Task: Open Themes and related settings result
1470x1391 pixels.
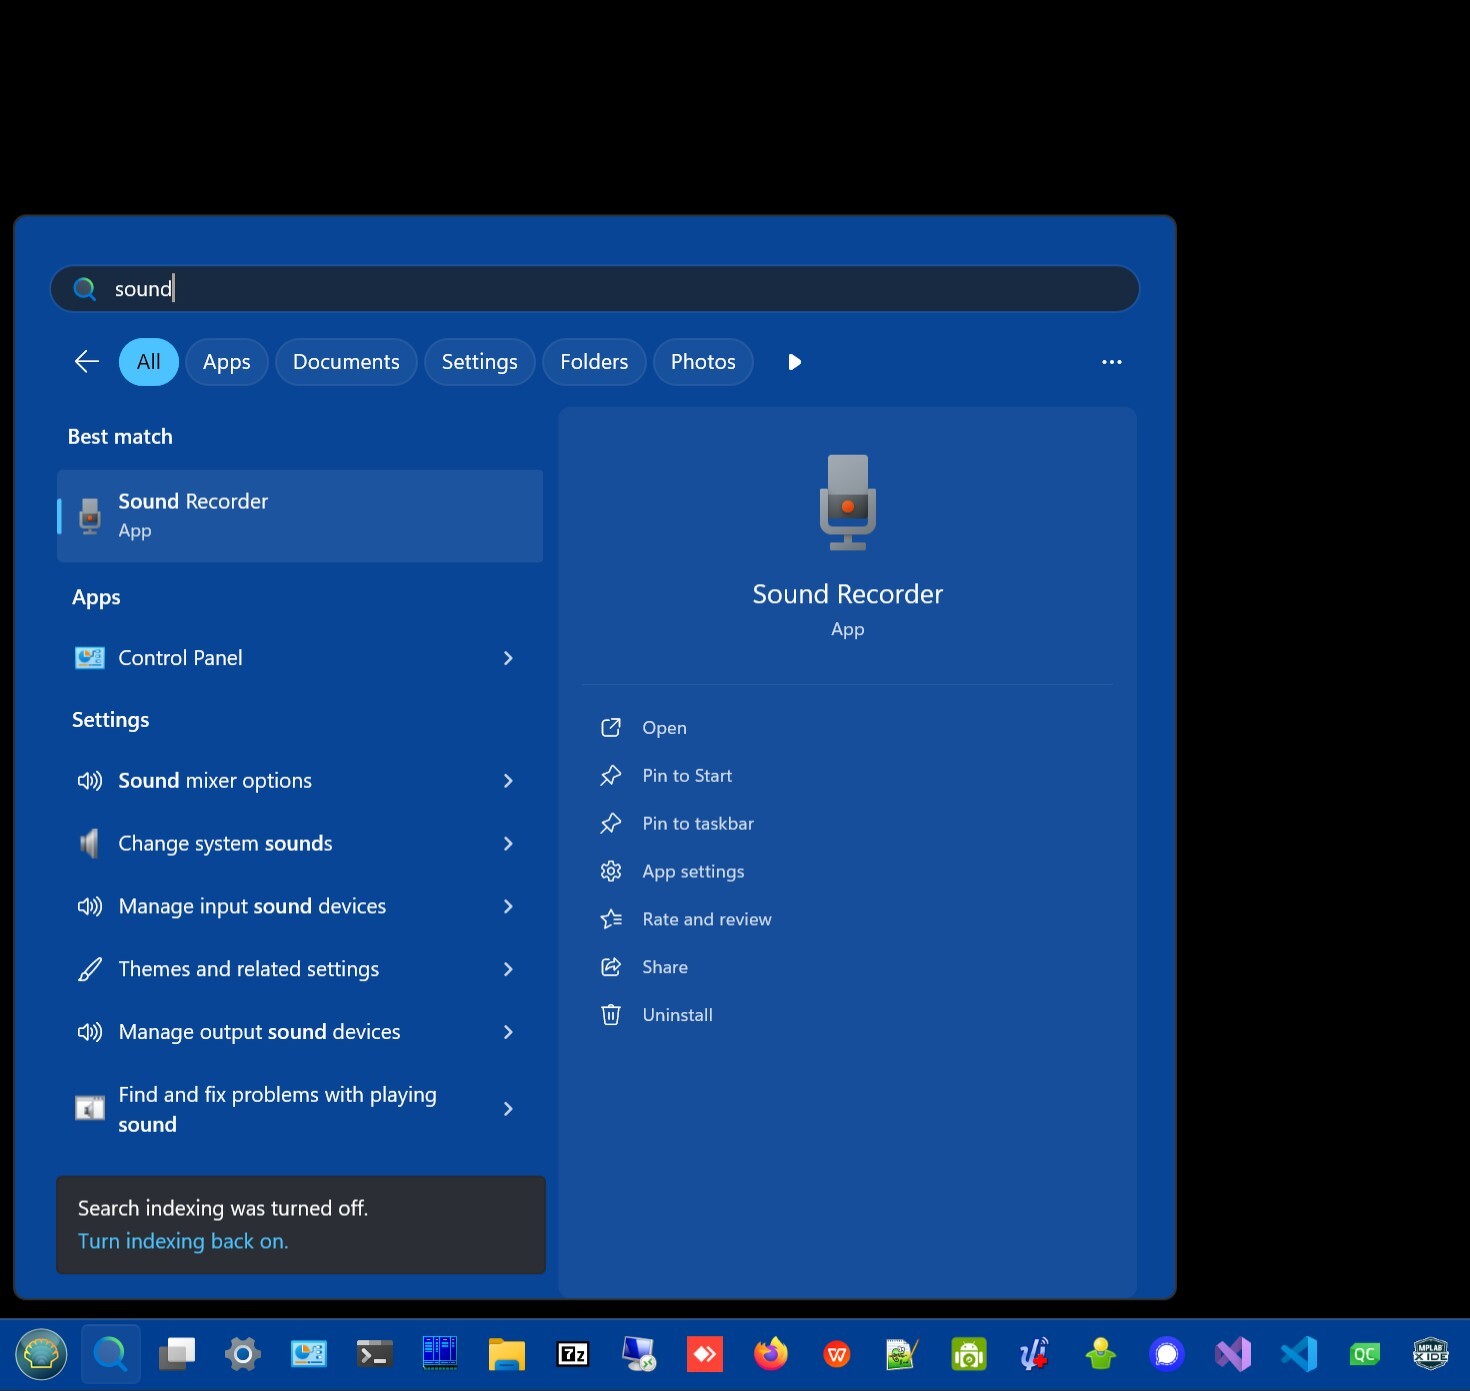Action: (x=300, y=969)
